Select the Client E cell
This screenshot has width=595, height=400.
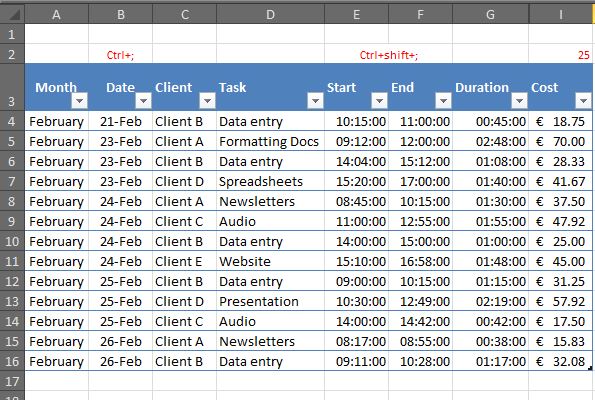pos(184,261)
